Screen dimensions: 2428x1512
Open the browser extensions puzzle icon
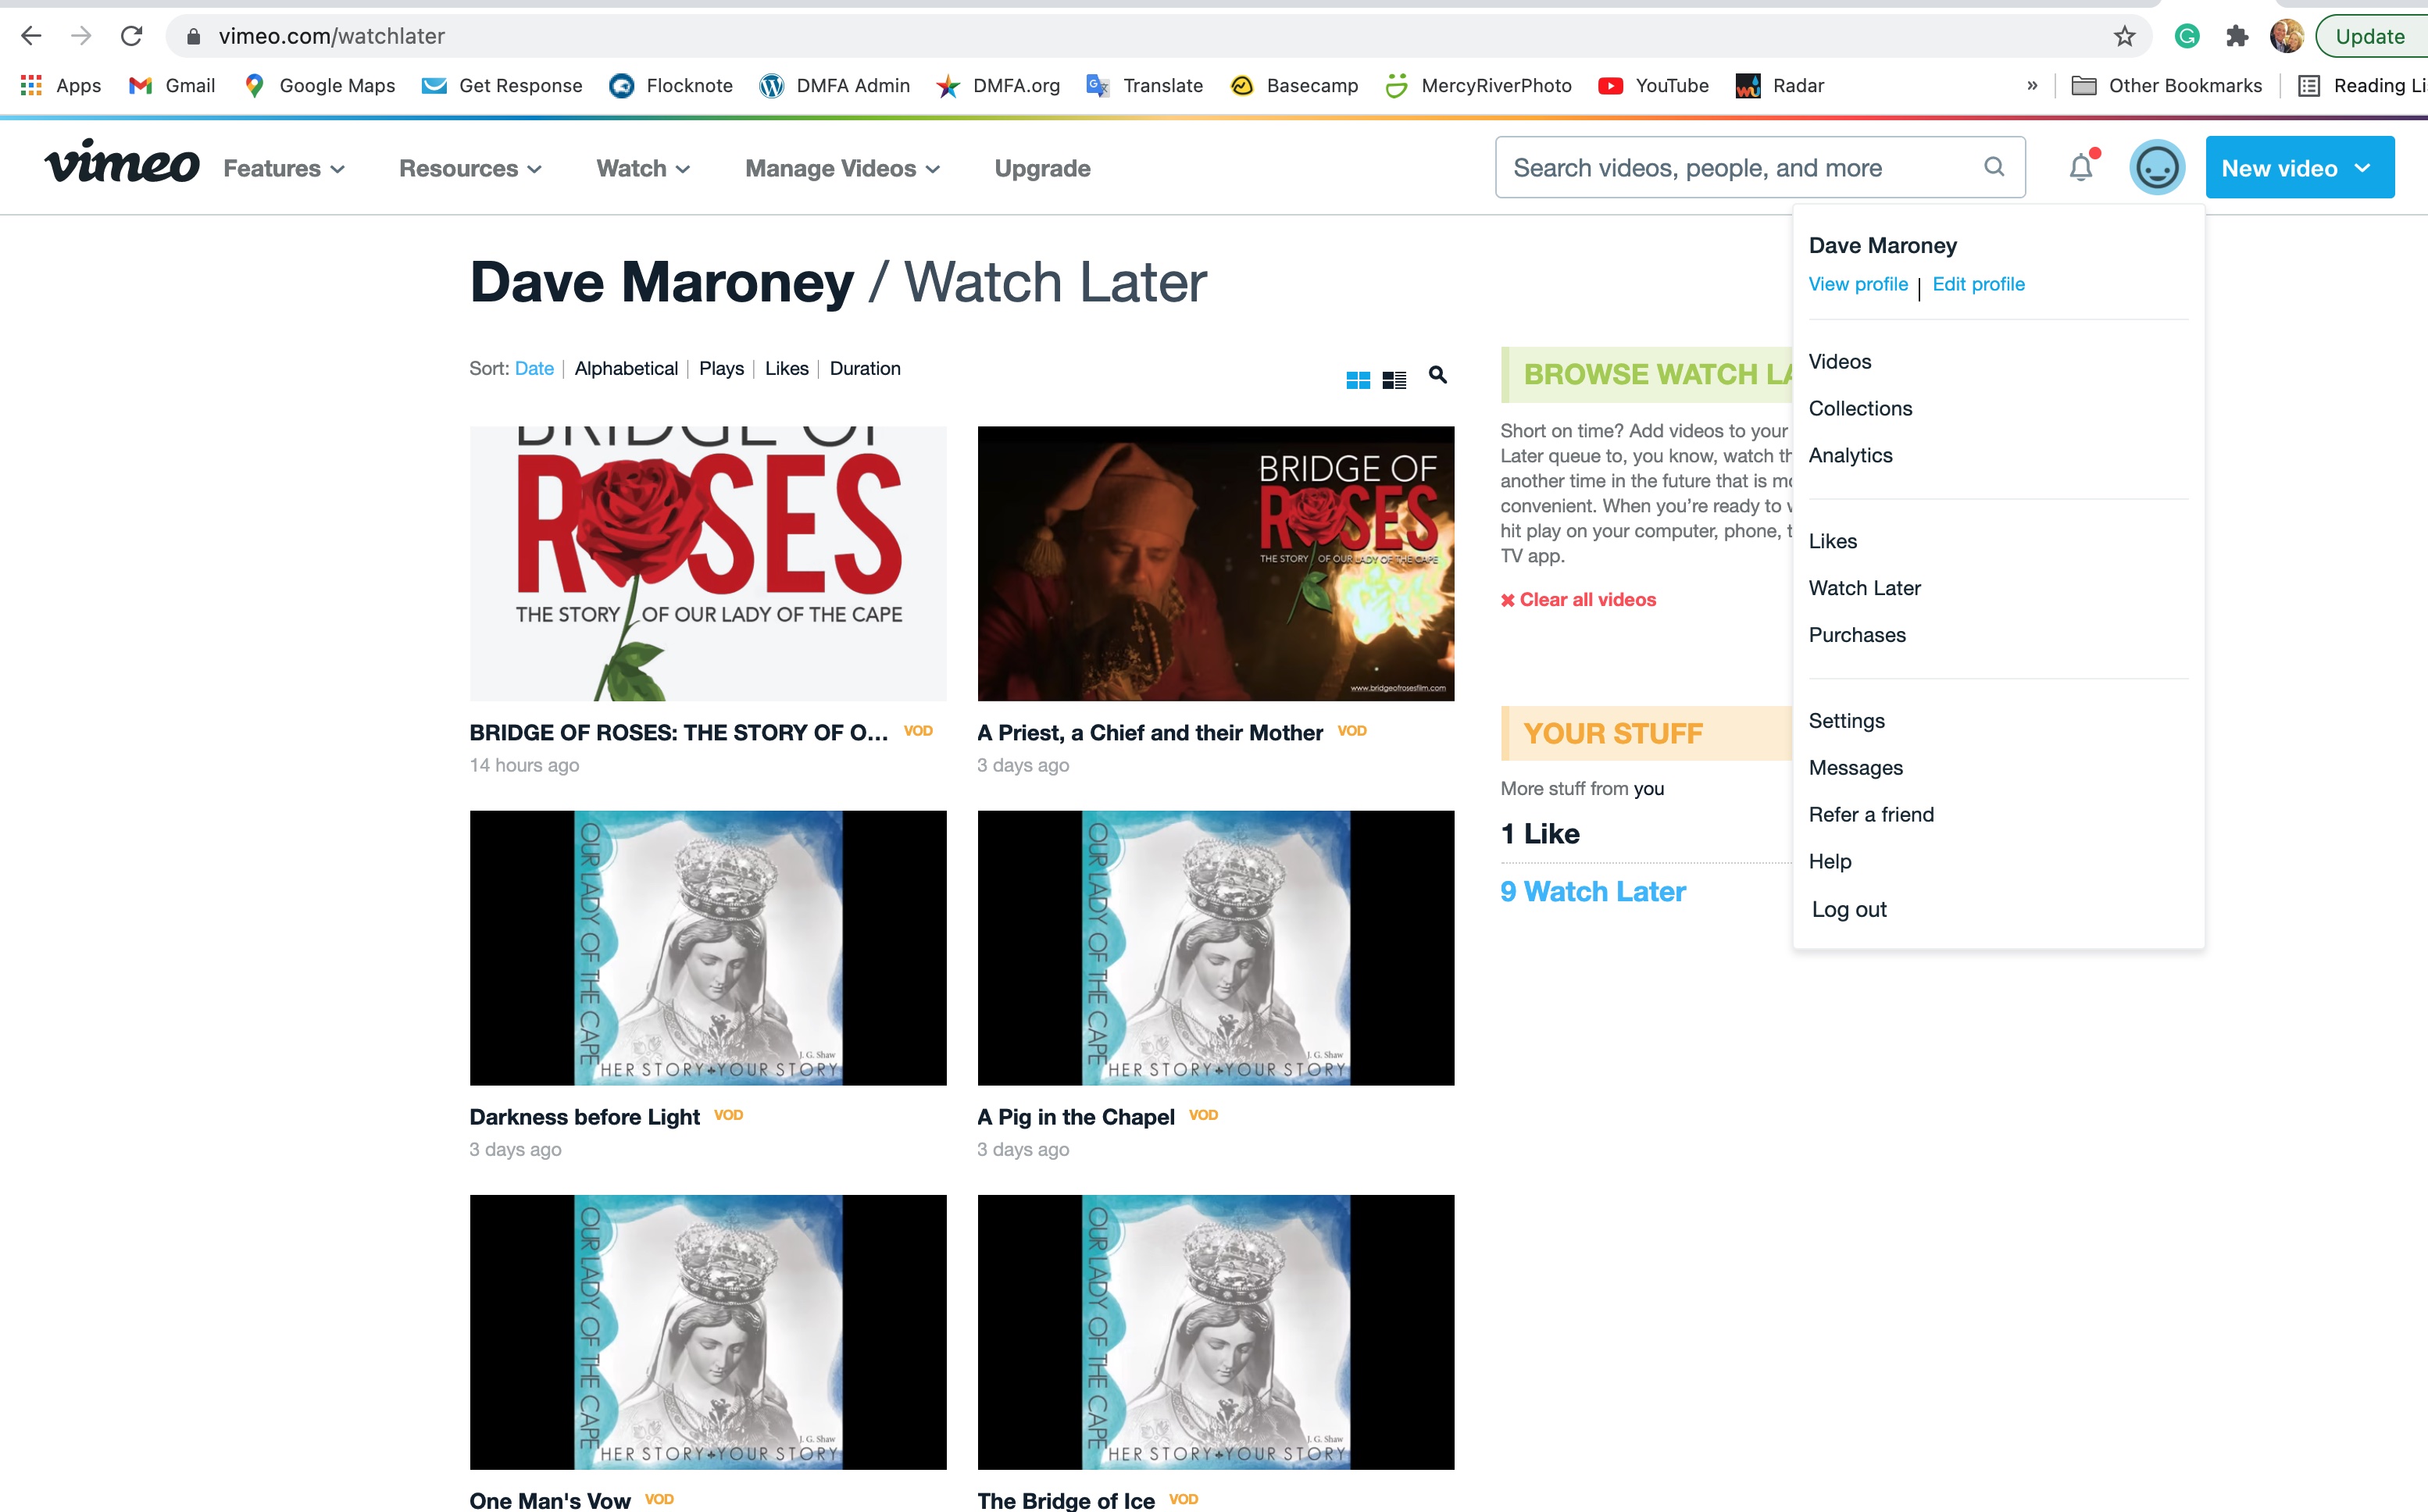pos(2237,36)
